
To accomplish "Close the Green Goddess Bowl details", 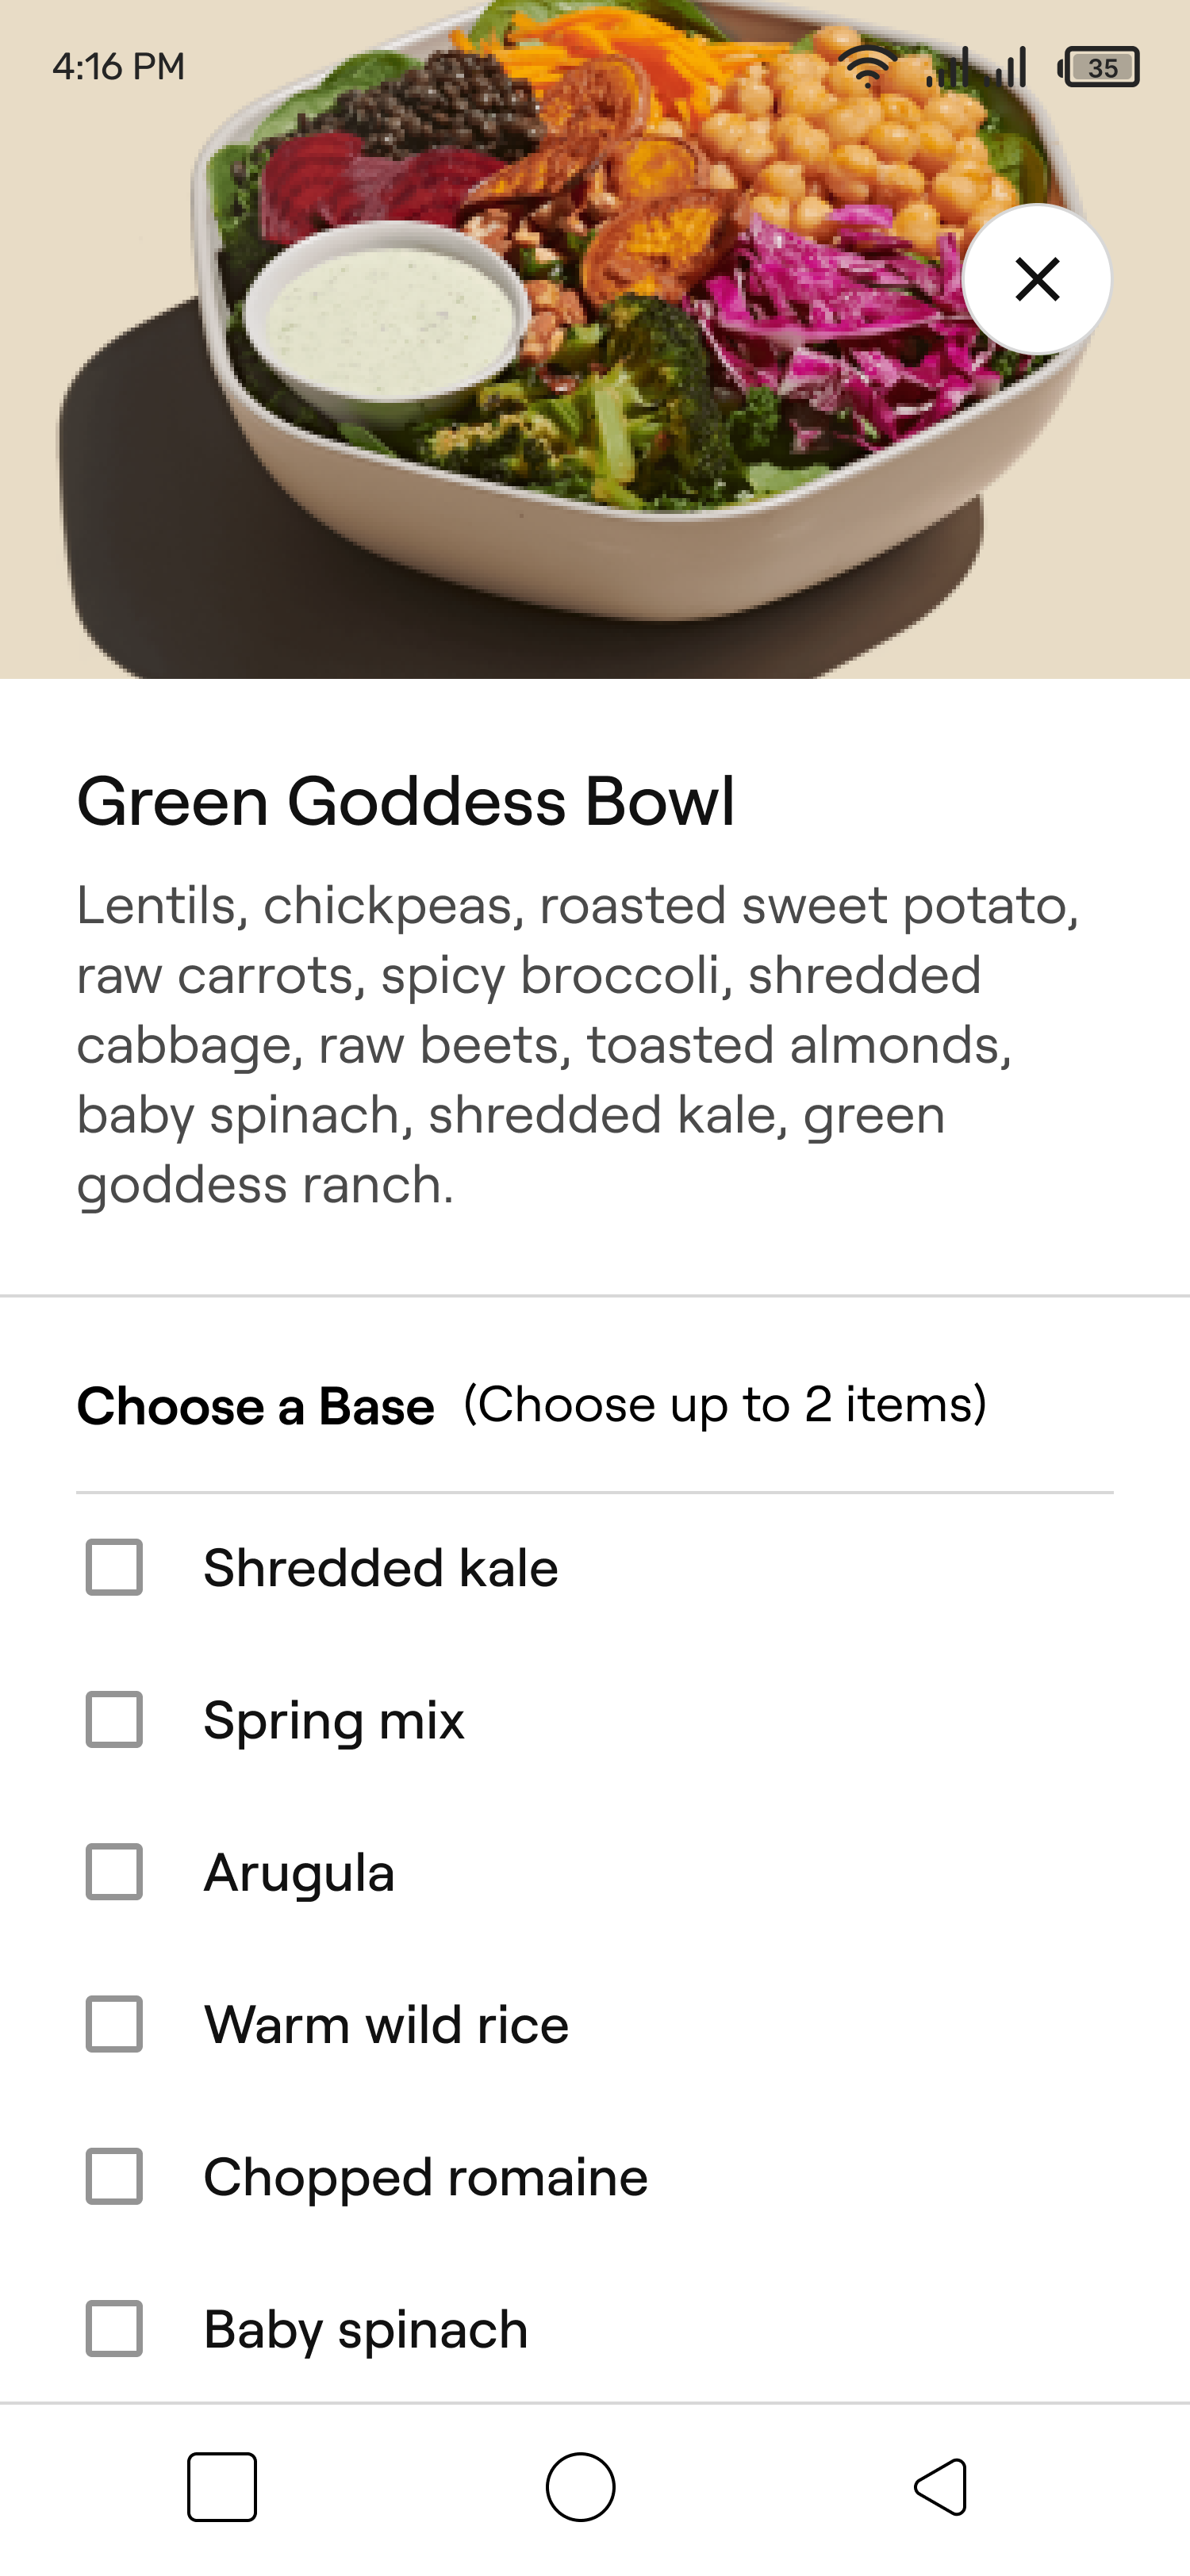I will click(x=1037, y=279).
